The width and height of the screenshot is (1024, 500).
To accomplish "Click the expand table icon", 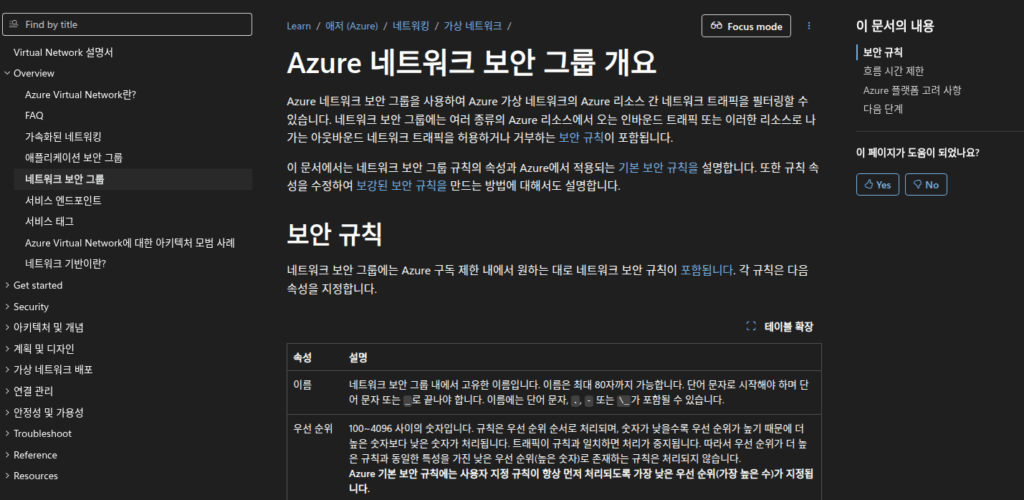I will click(x=751, y=326).
